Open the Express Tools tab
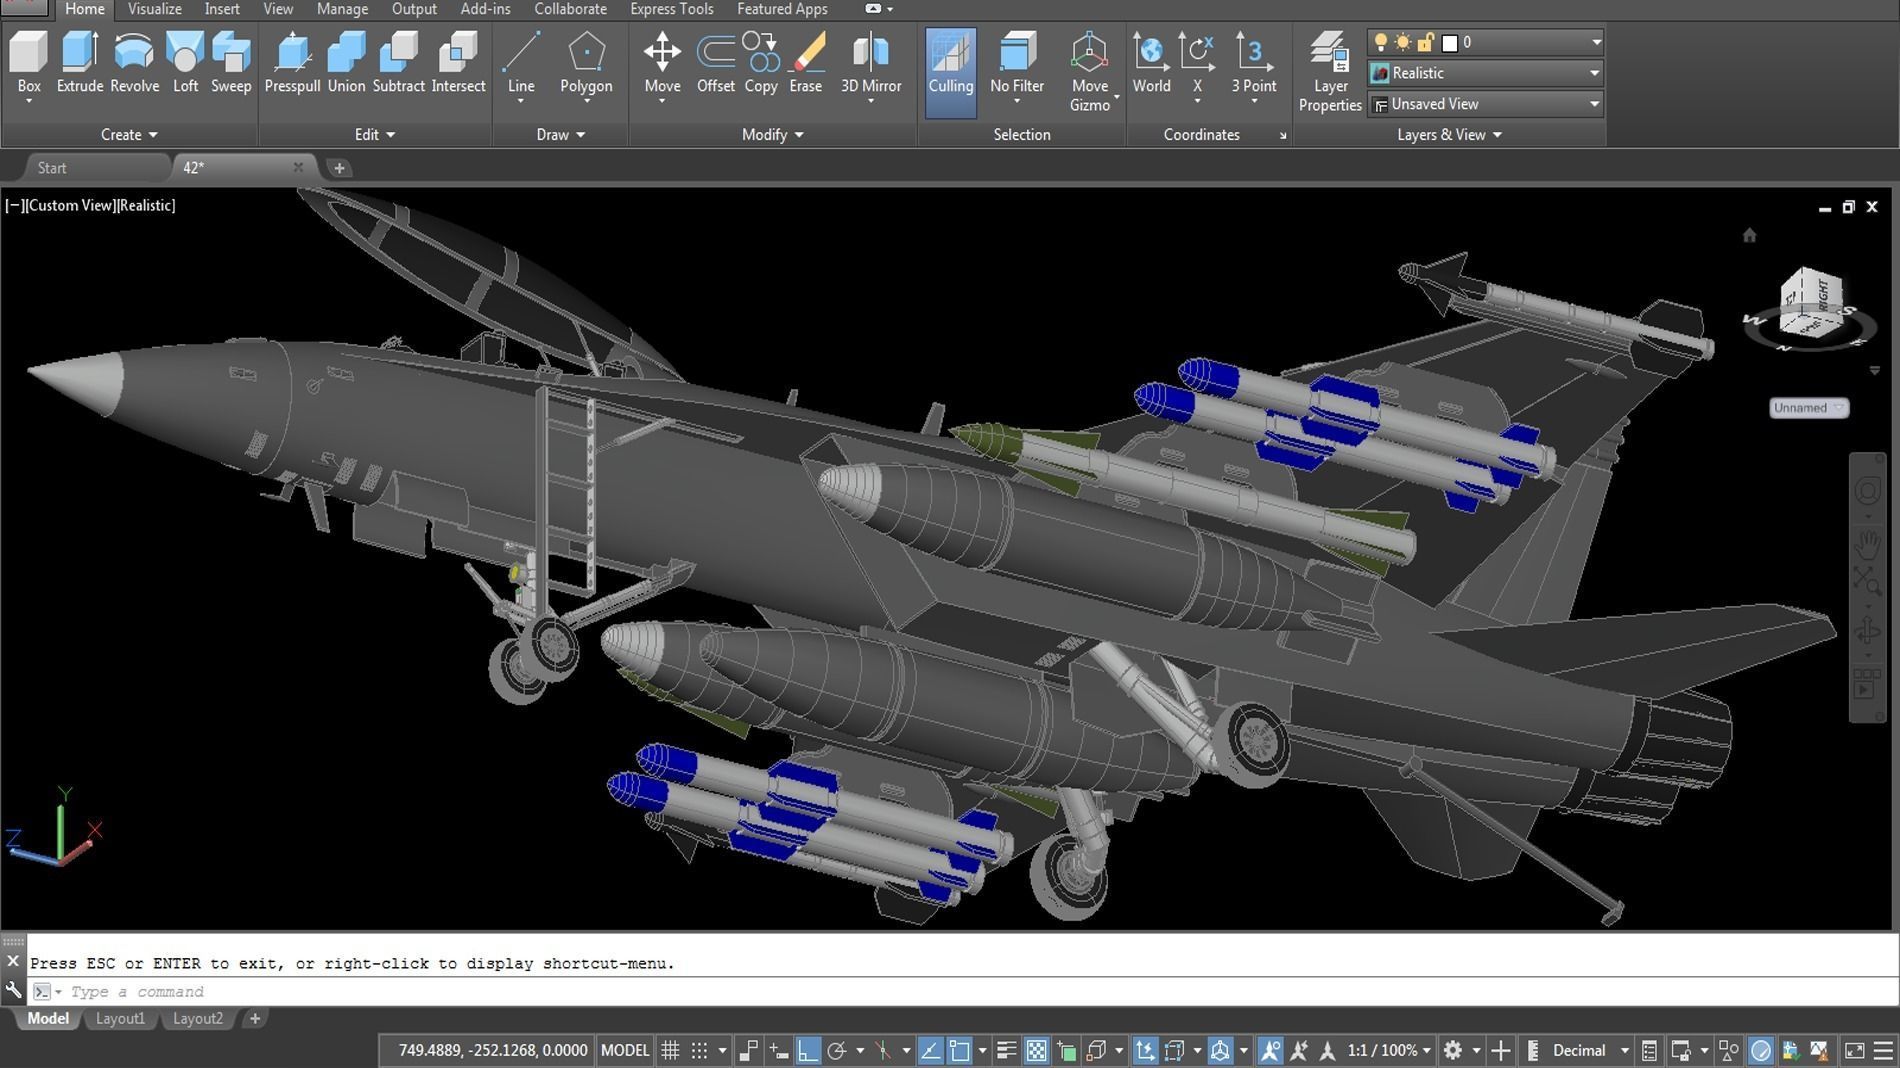This screenshot has height=1068, width=1900. coord(671,9)
